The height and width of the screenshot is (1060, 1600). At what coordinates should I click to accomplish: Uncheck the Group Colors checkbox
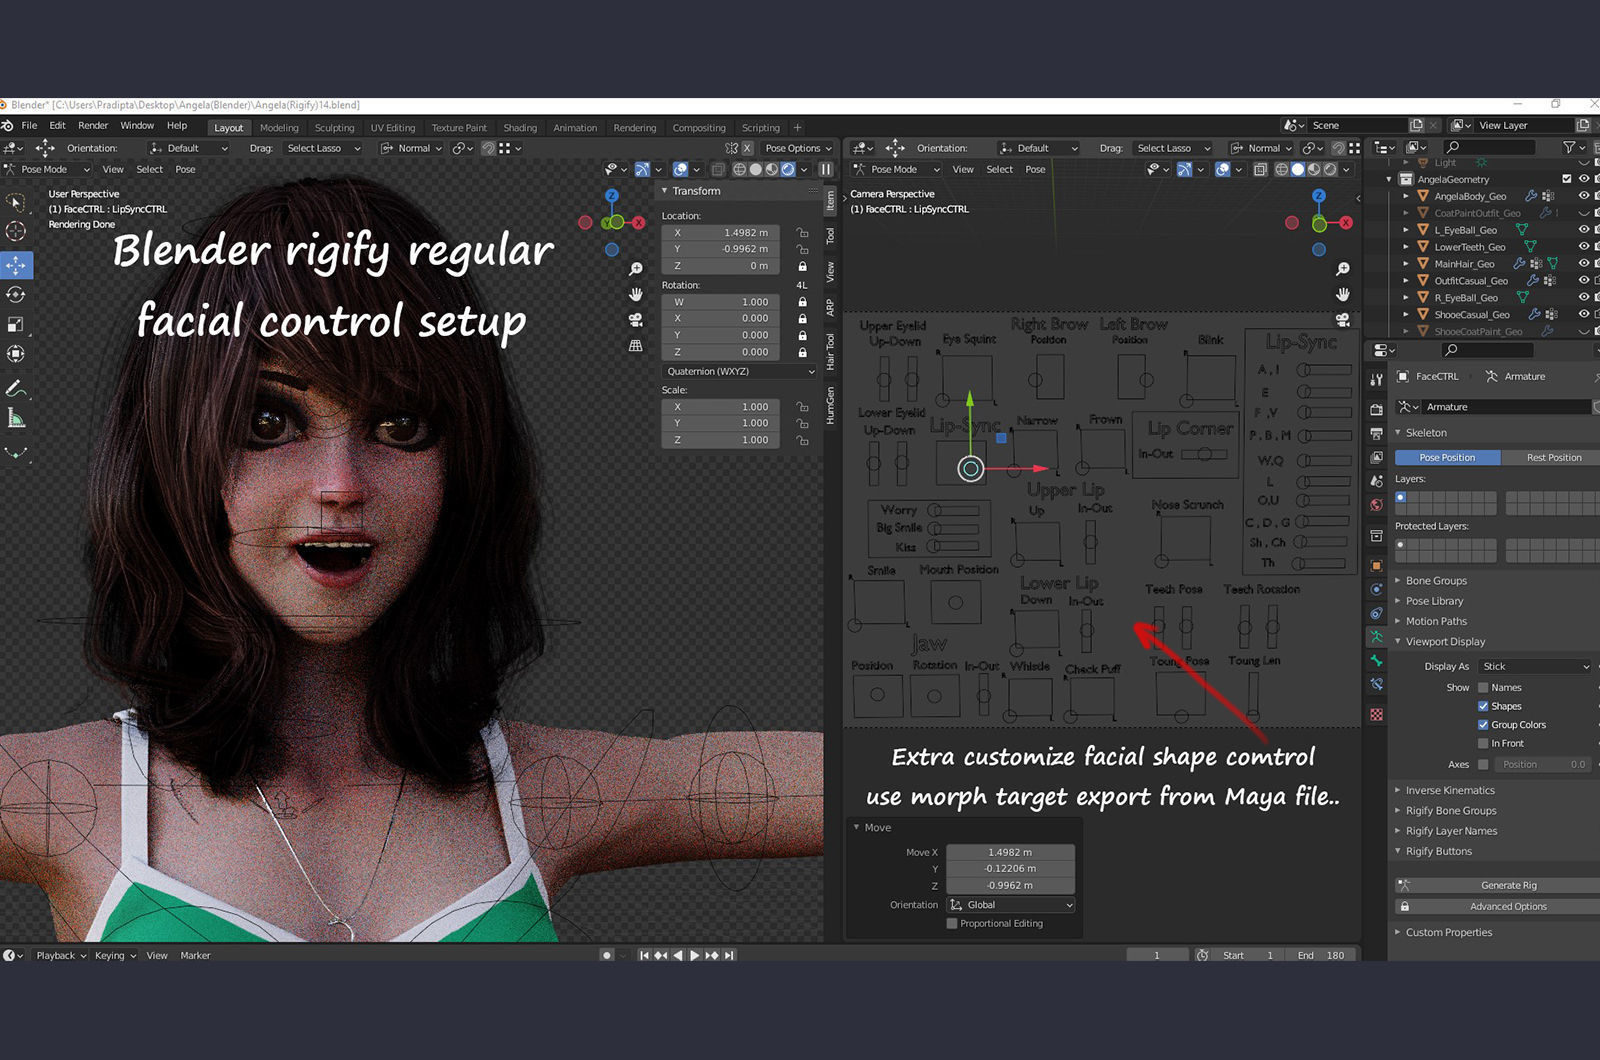click(x=1483, y=725)
